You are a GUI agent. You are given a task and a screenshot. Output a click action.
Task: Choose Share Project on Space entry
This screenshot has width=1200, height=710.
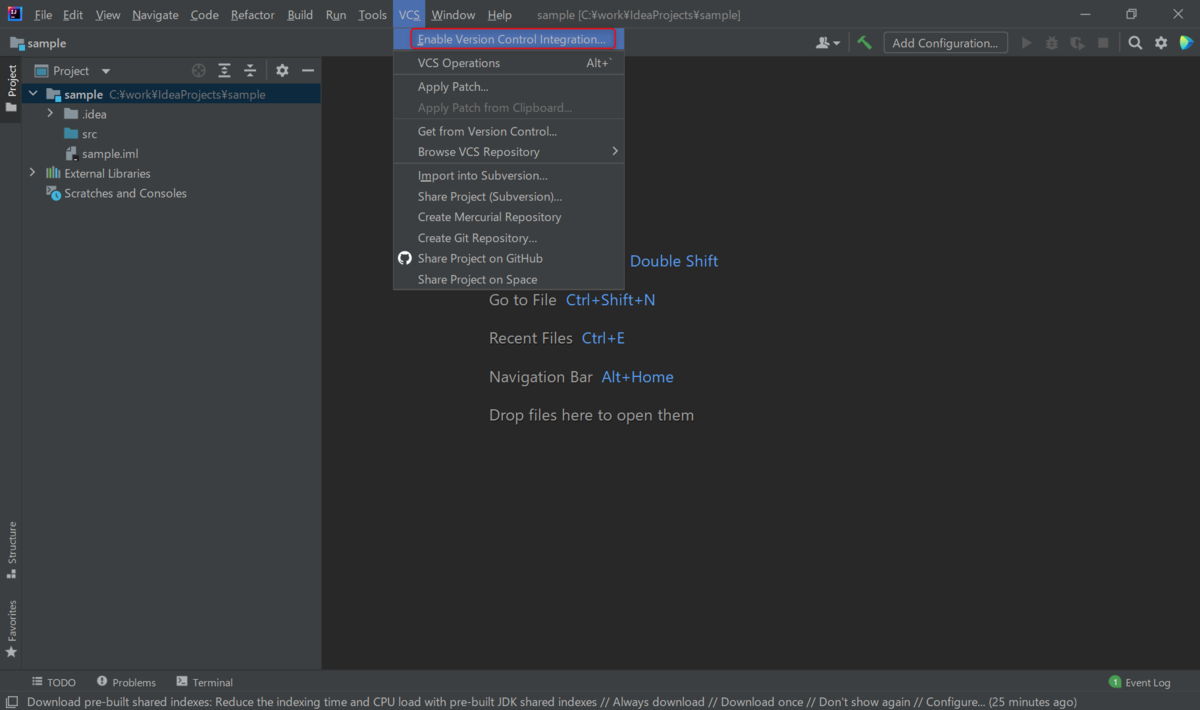509,279
